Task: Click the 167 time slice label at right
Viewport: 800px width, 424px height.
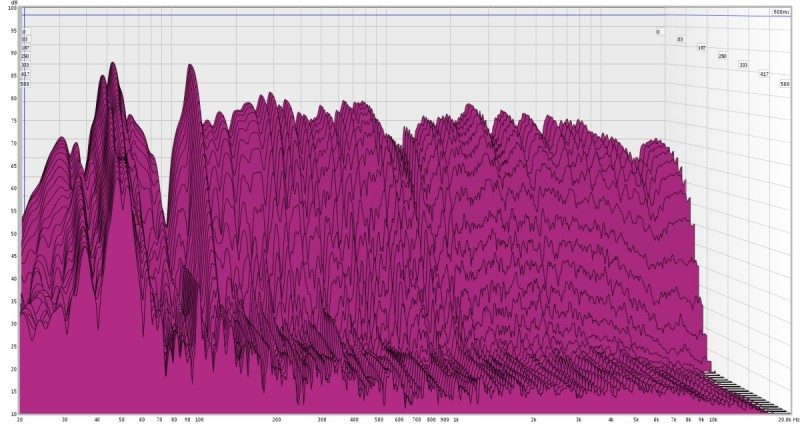Action: click(702, 47)
